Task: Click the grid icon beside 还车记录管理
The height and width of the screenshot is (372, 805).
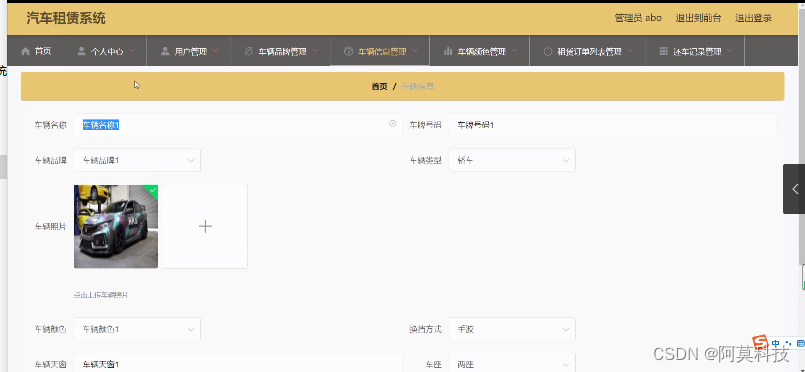Action: click(663, 51)
